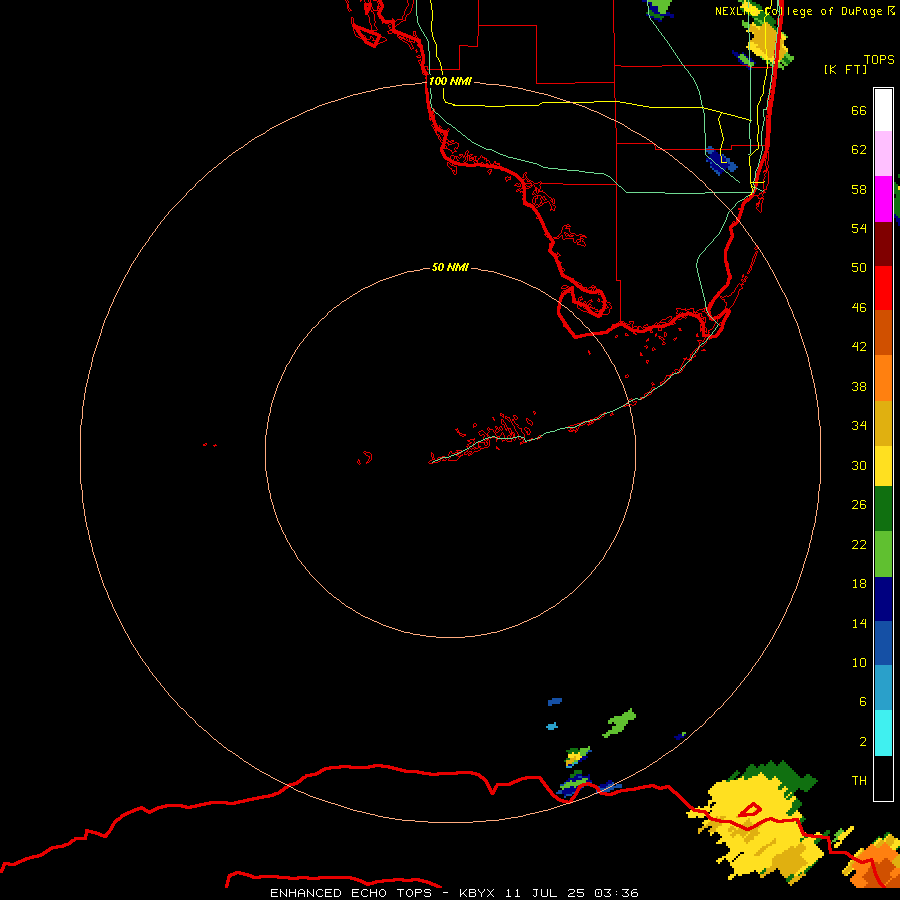Click the bright red legend swatch
The height and width of the screenshot is (900, 900).
(x=883, y=288)
